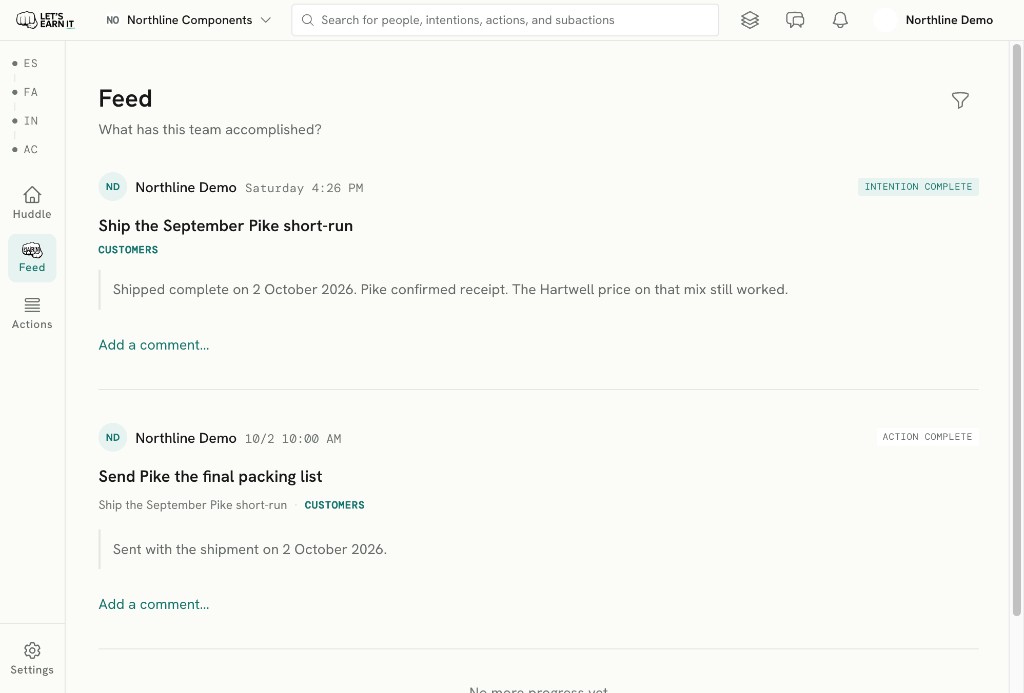Click Northline Demo author on the Saturday post
1024x693 pixels.
click(186, 187)
